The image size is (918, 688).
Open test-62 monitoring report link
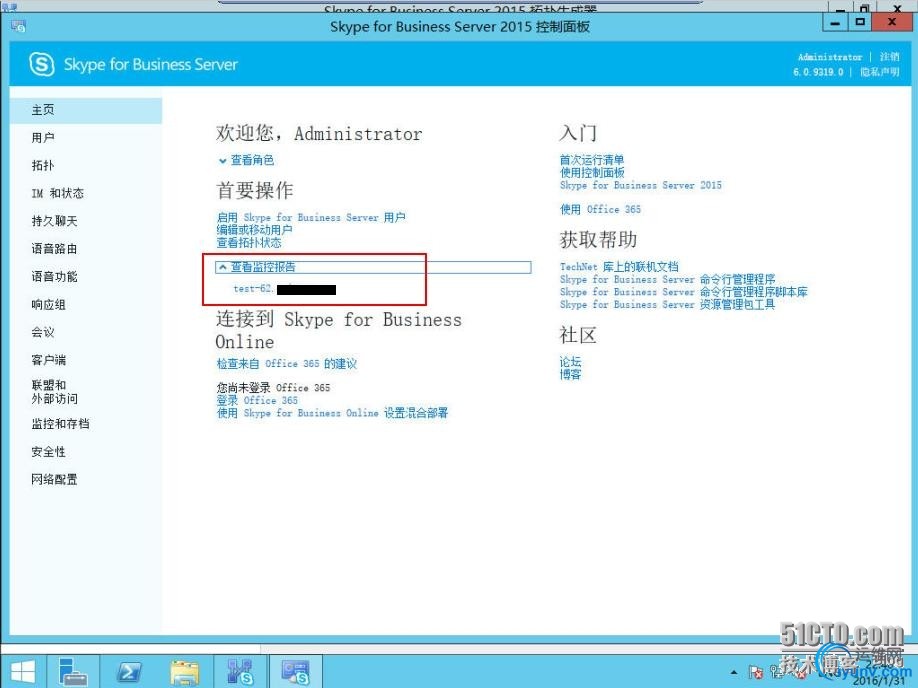click(x=285, y=289)
